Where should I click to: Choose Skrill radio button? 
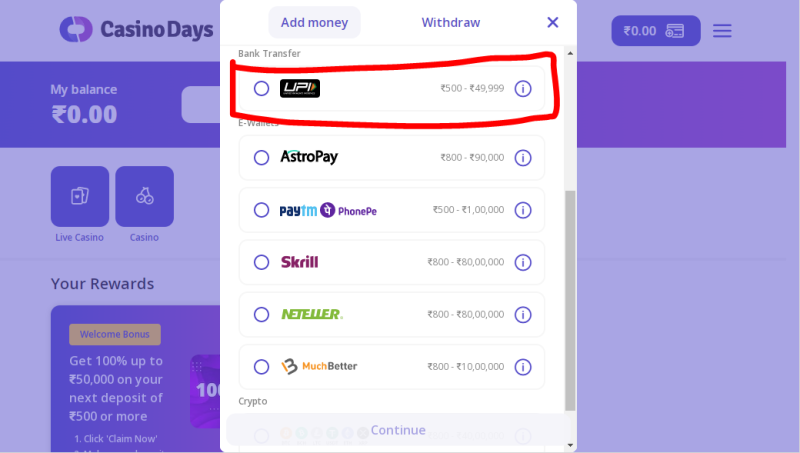pos(261,262)
